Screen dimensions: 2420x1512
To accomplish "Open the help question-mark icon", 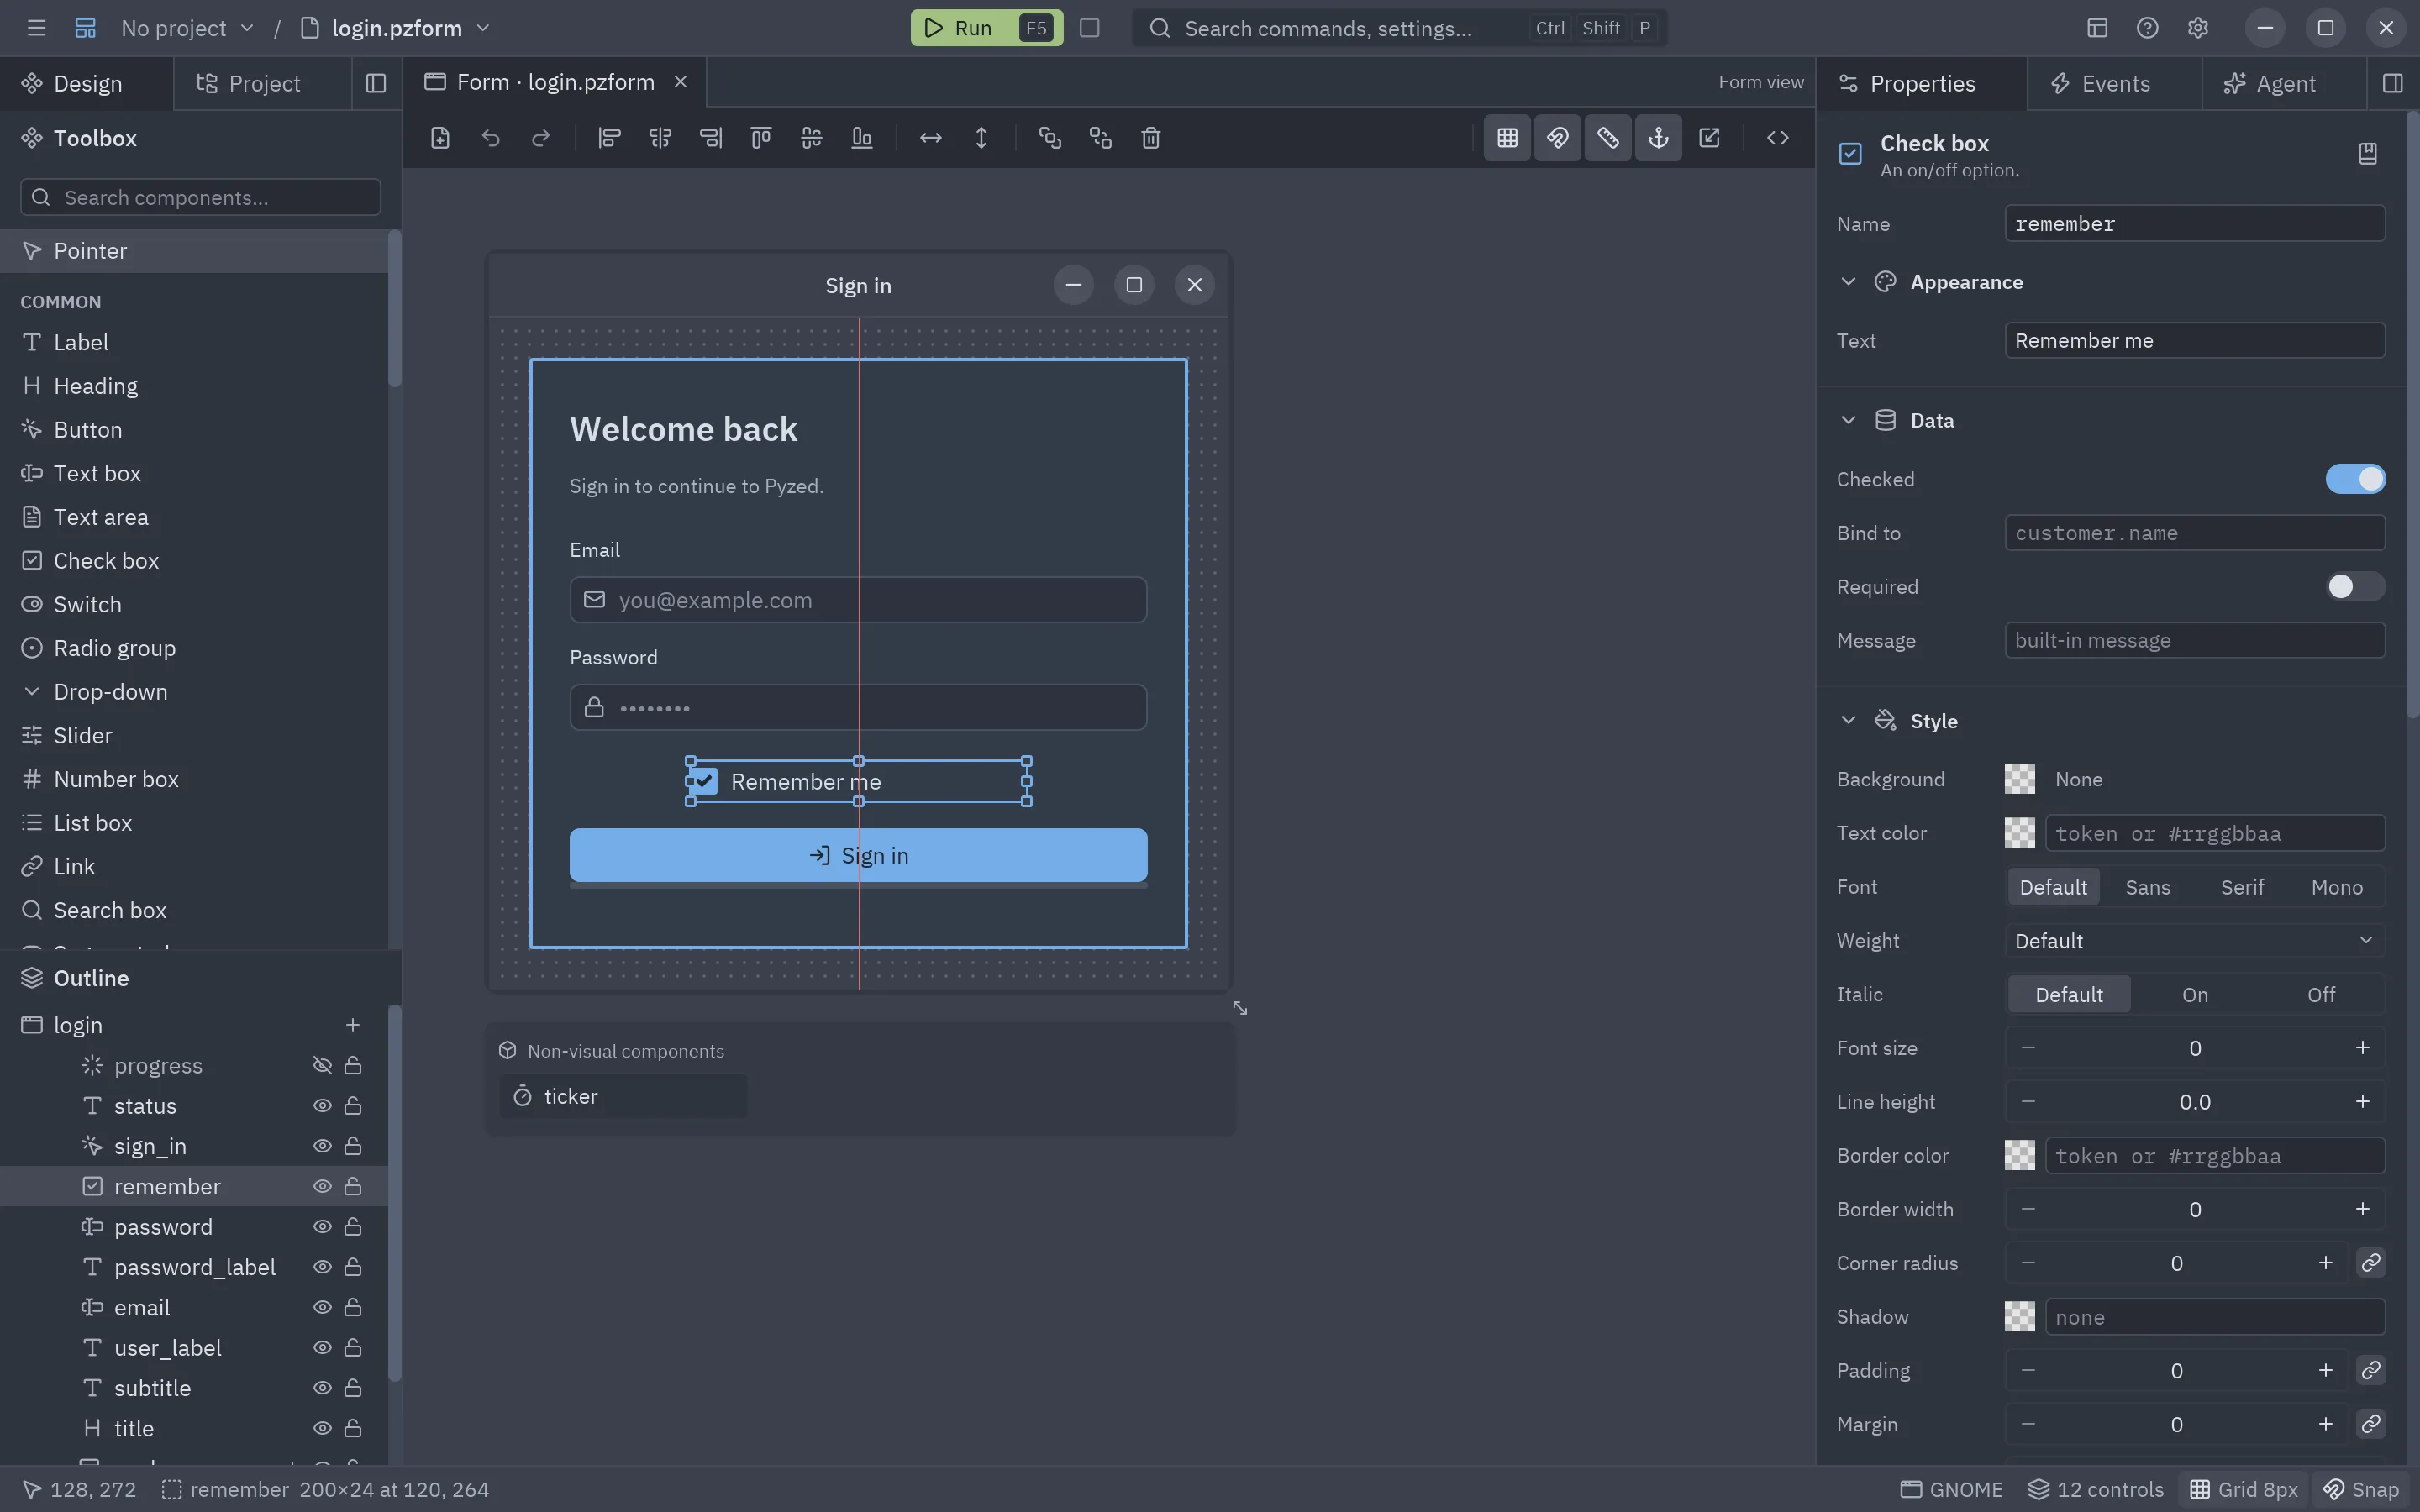I will pyautogui.click(x=2147, y=28).
